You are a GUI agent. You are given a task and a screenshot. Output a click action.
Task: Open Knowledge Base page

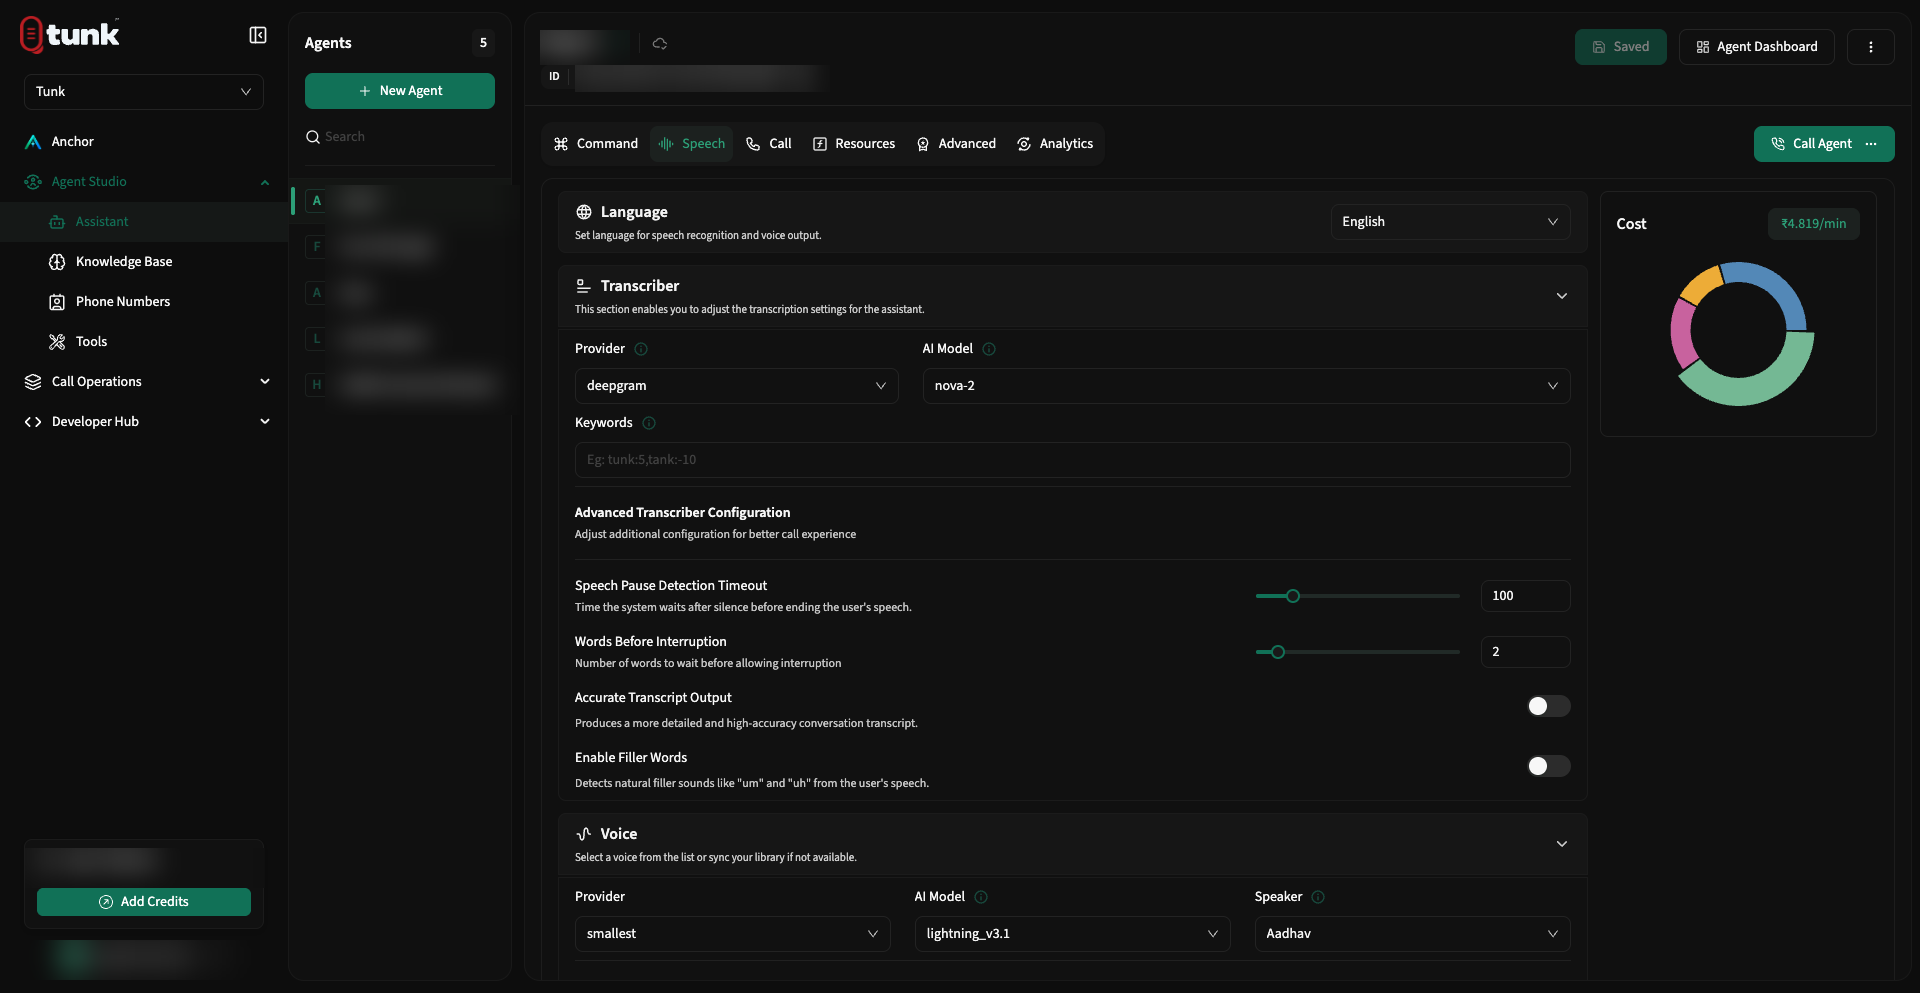click(x=144, y=262)
